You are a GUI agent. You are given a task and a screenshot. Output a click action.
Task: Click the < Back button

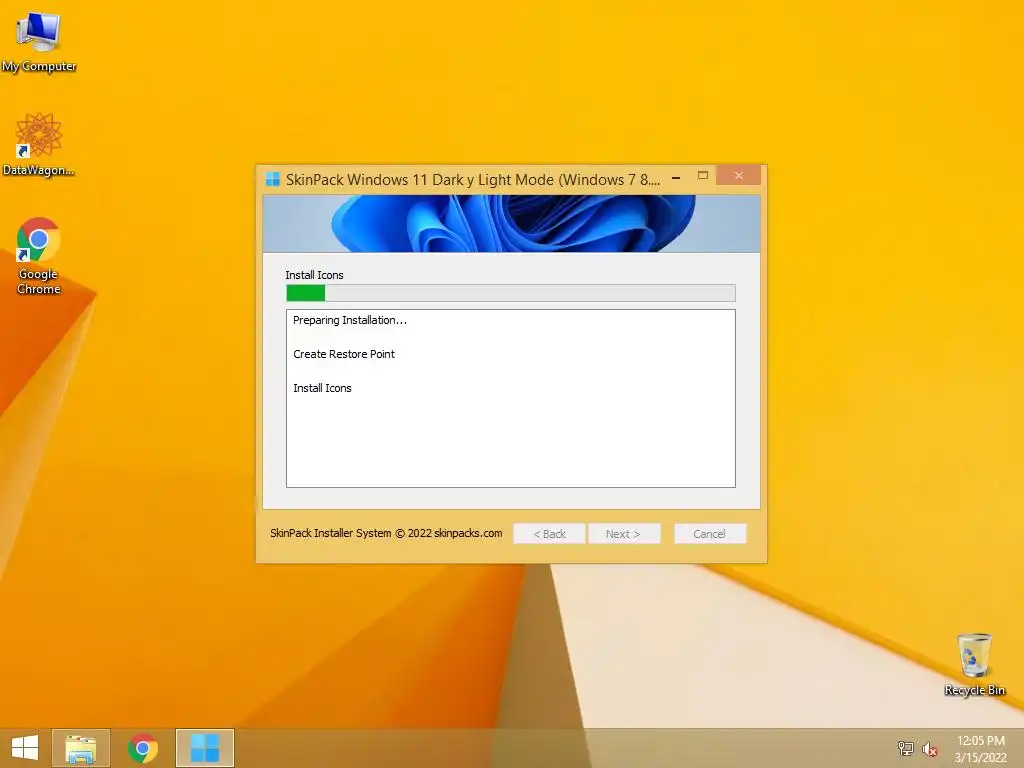point(549,534)
